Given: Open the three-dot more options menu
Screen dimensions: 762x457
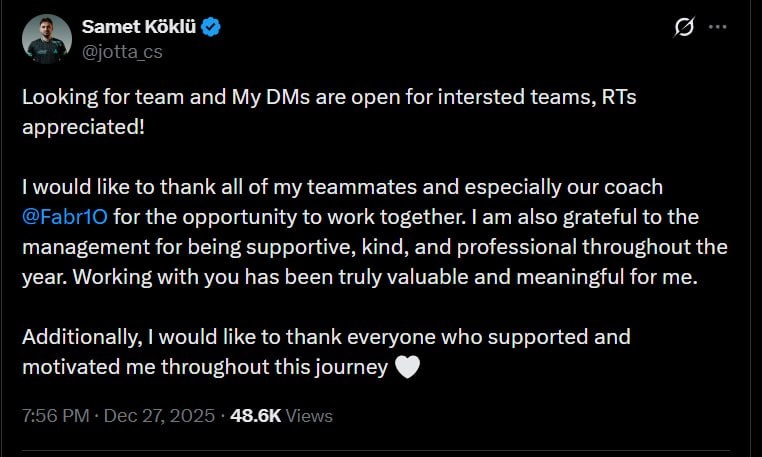Looking at the screenshot, I should (x=718, y=27).
